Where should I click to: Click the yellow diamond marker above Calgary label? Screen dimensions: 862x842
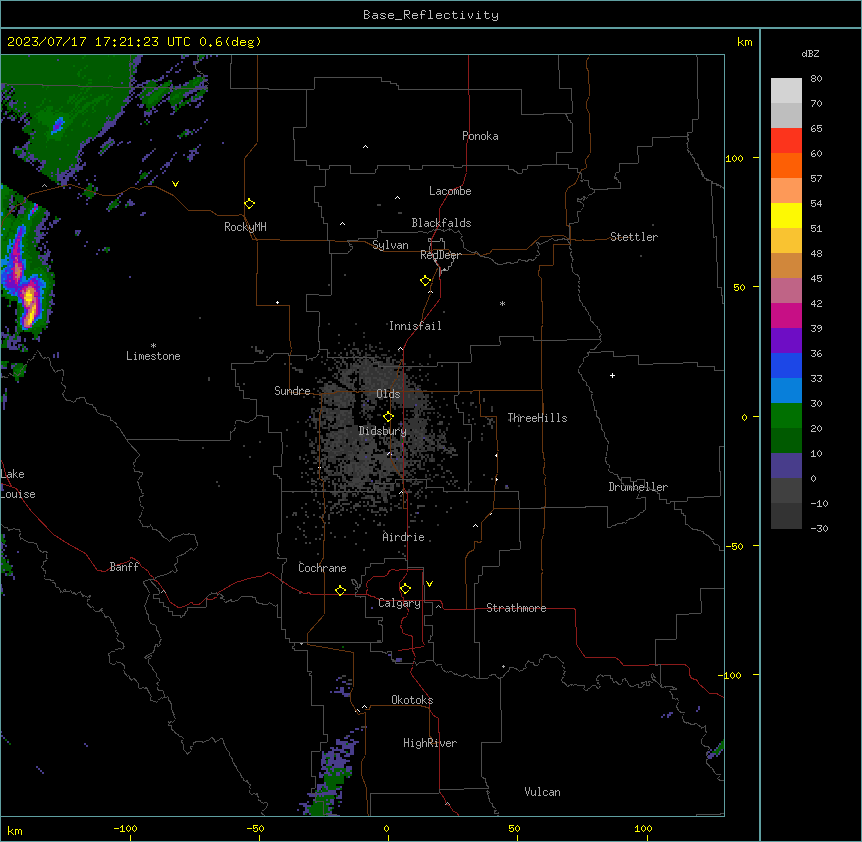405,589
